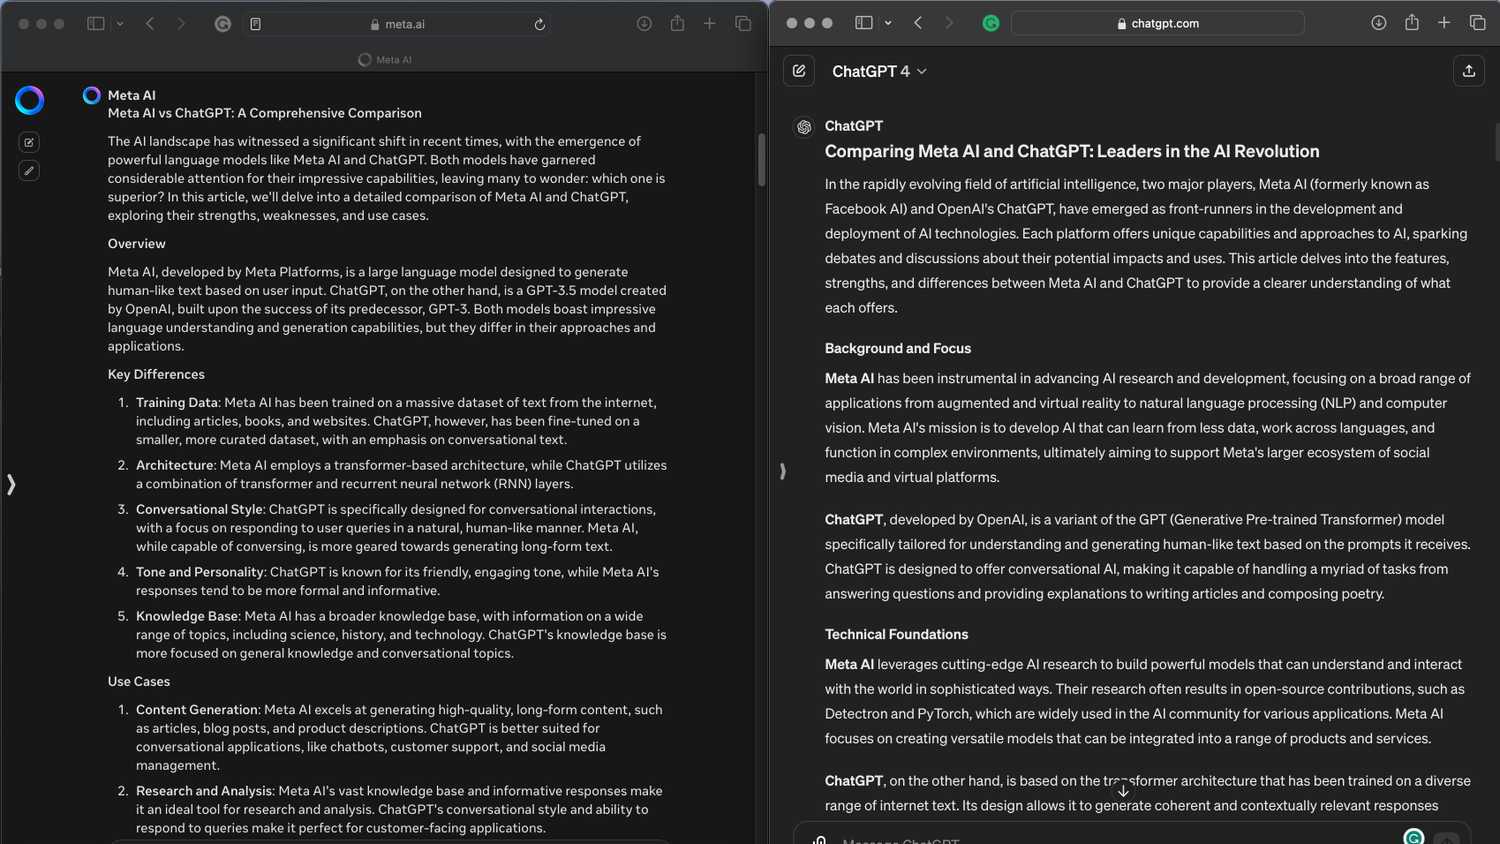Image resolution: width=1500 pixels, height=844 pixels.
Task: Share the ChatGPT conversation via upload icon
Action: [1468, 71]
